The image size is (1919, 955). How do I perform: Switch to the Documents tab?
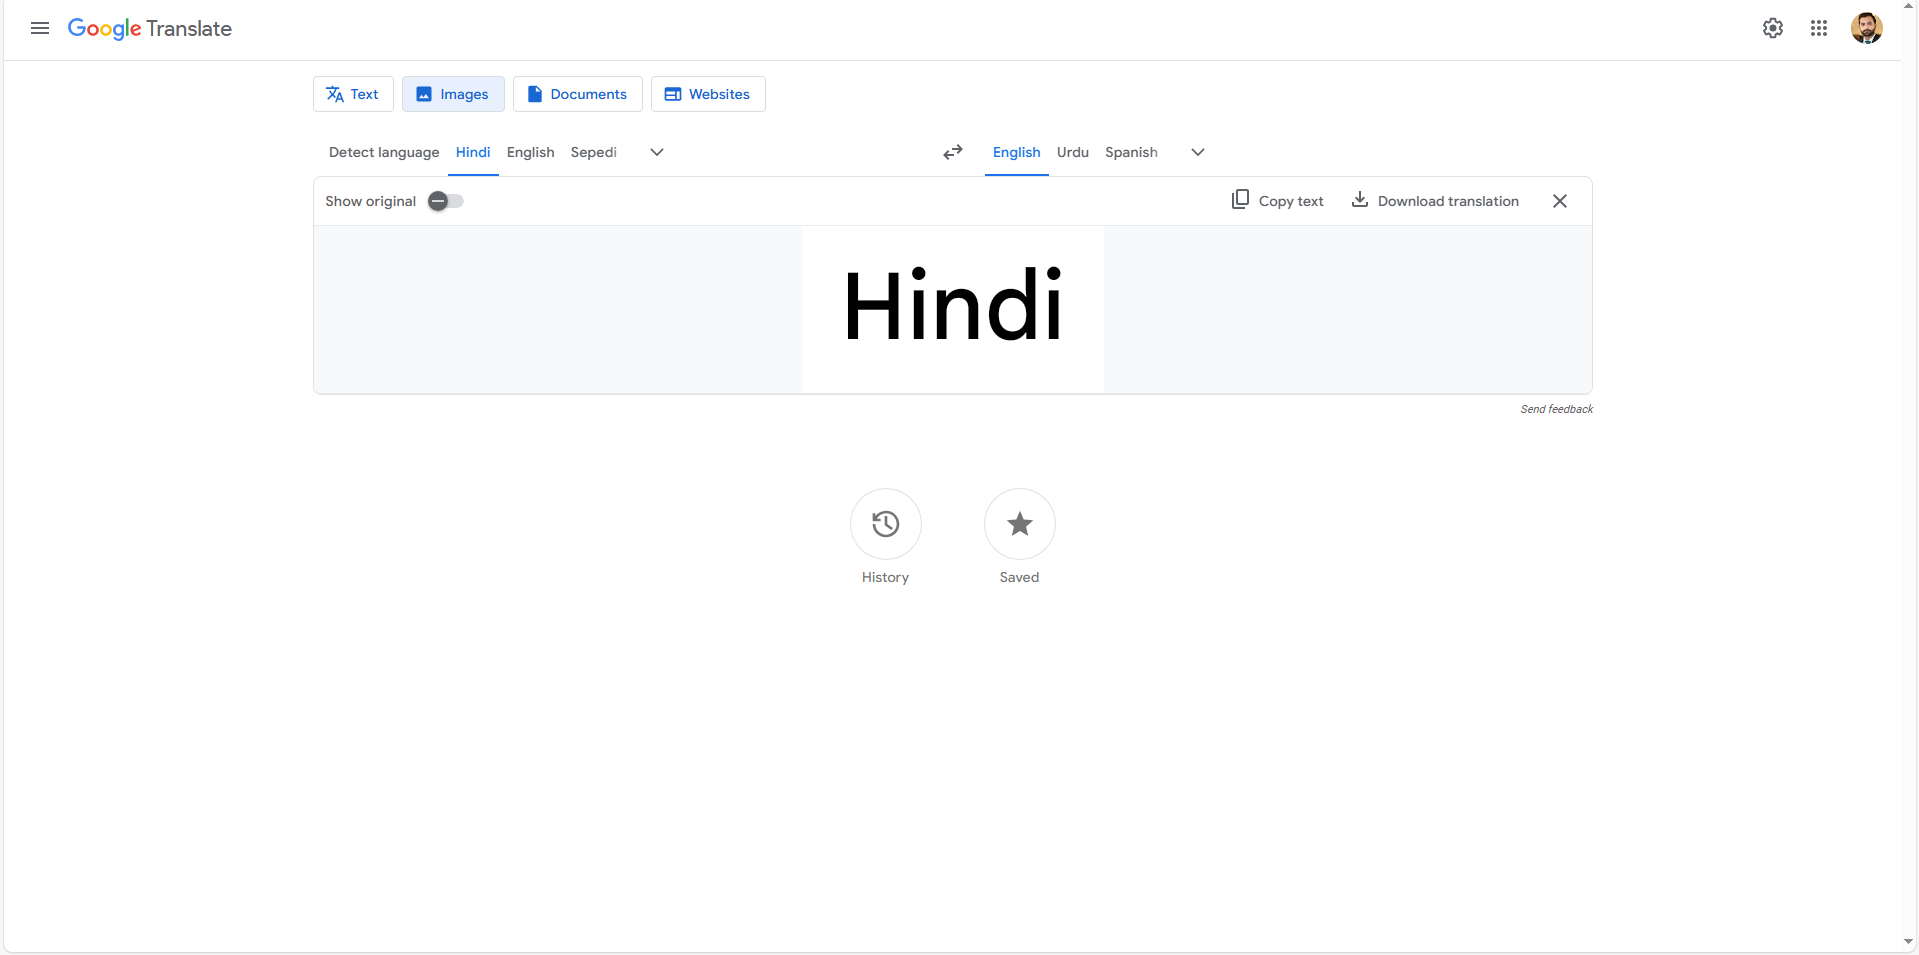[577, 93]
